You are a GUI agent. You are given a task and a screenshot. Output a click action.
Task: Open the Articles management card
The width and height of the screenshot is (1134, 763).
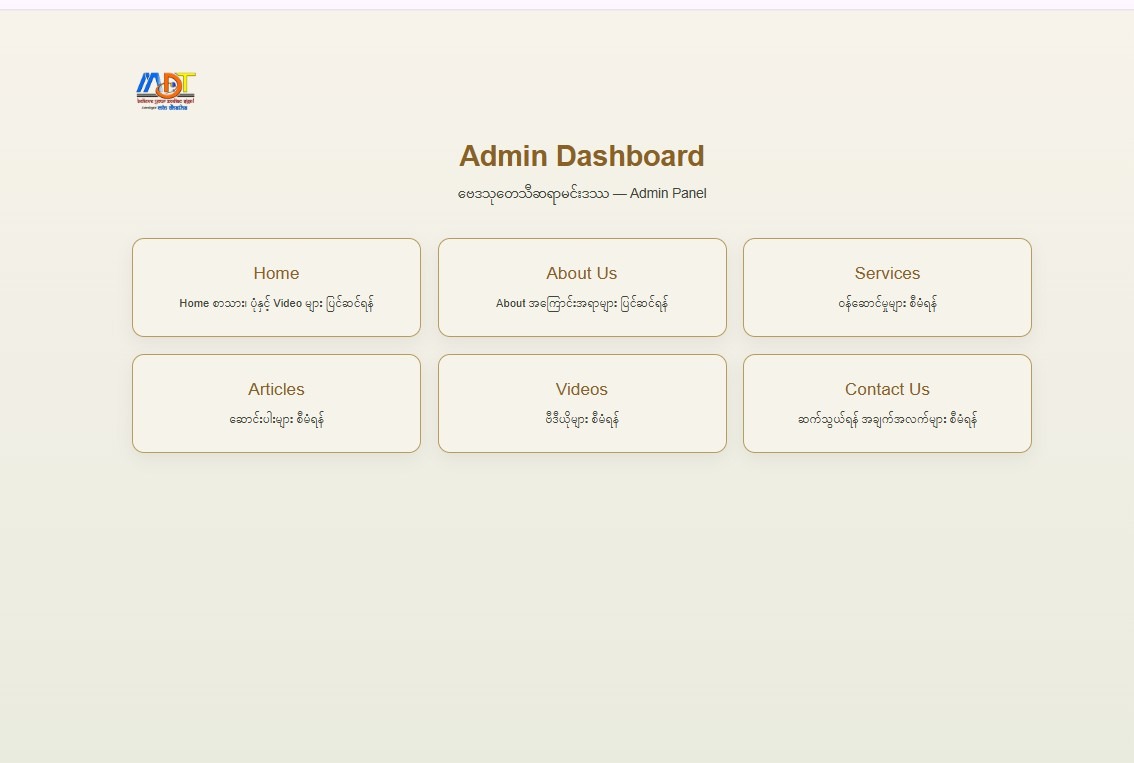click(x=276, y=404)
